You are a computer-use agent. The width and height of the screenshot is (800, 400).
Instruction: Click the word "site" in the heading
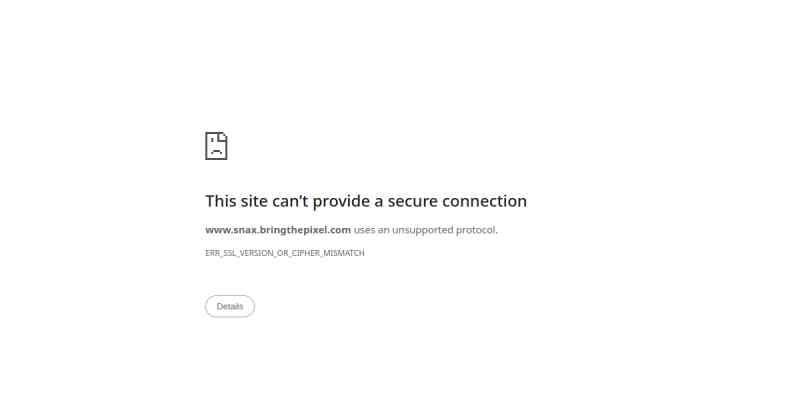point(254,201)
